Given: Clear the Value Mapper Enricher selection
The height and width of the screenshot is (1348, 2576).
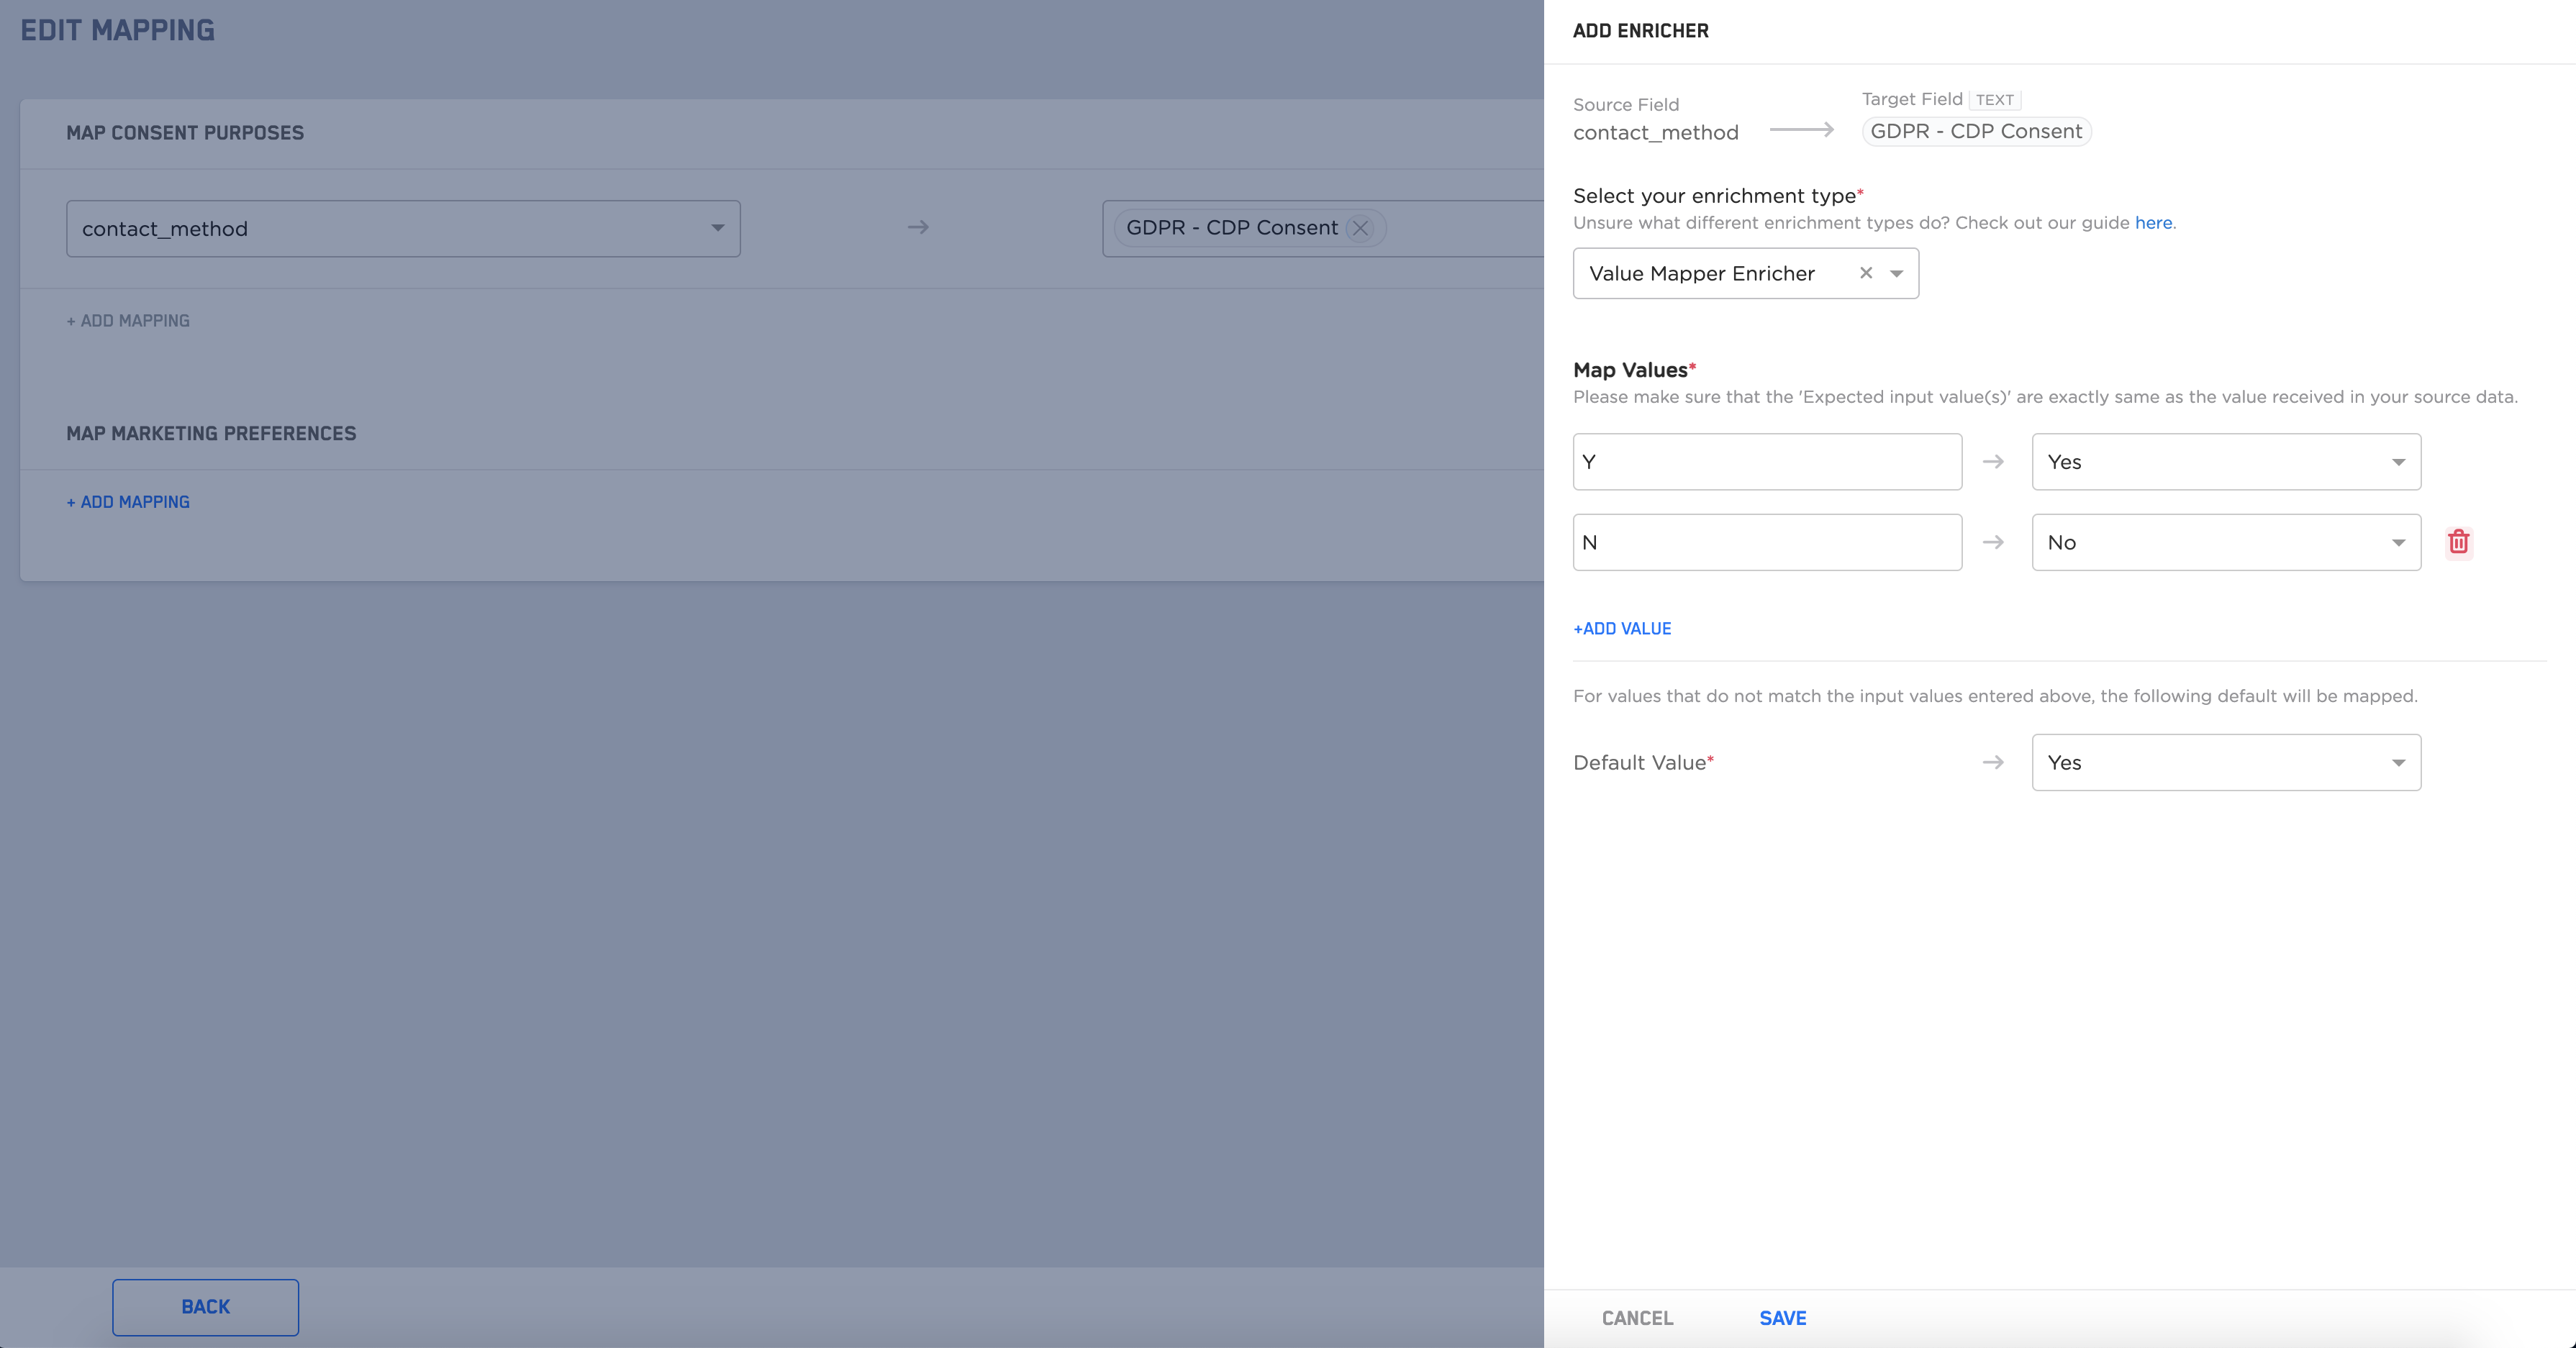Looking at the screenshot, I should 1865,273.
